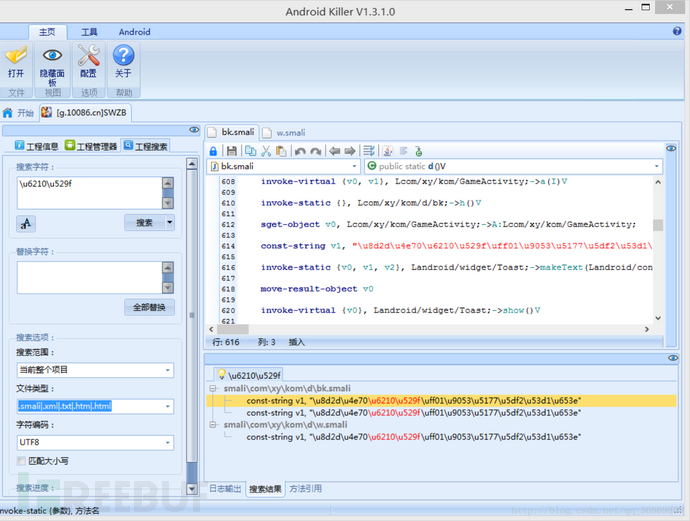Click the copy icon in editor toolbar

(250, 151)
